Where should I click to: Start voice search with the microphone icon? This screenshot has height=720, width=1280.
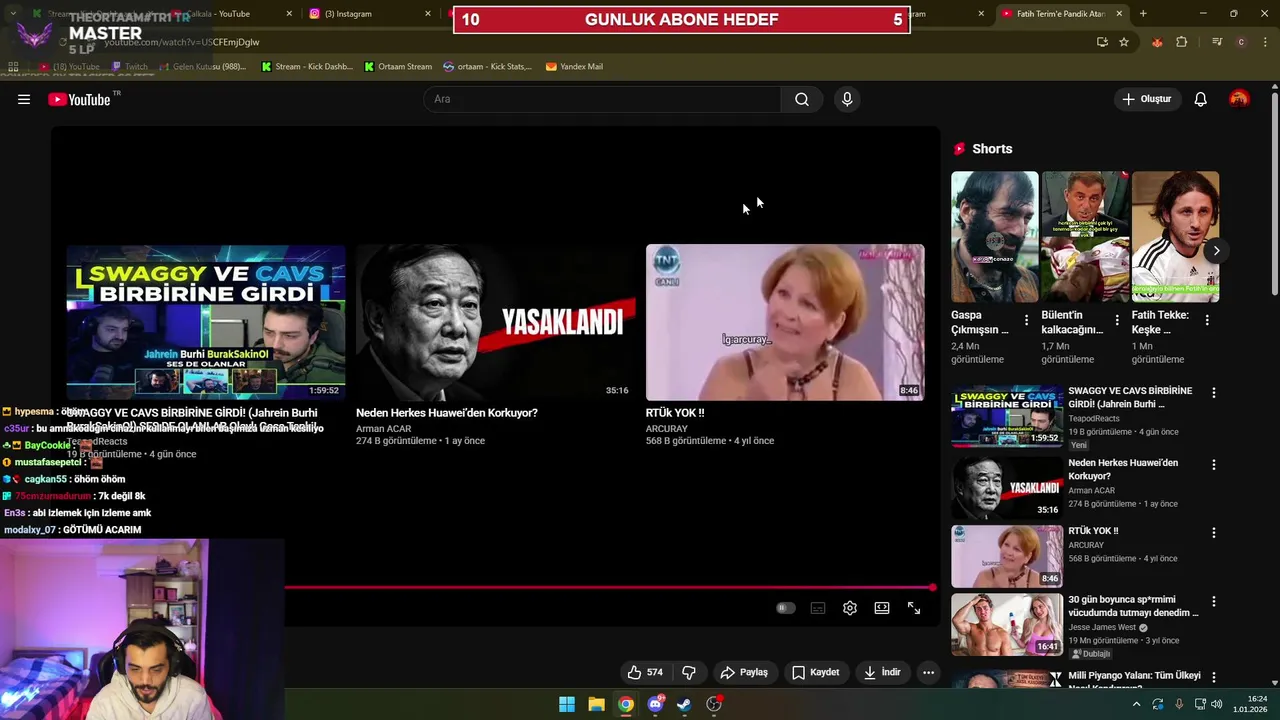(847, 99)
